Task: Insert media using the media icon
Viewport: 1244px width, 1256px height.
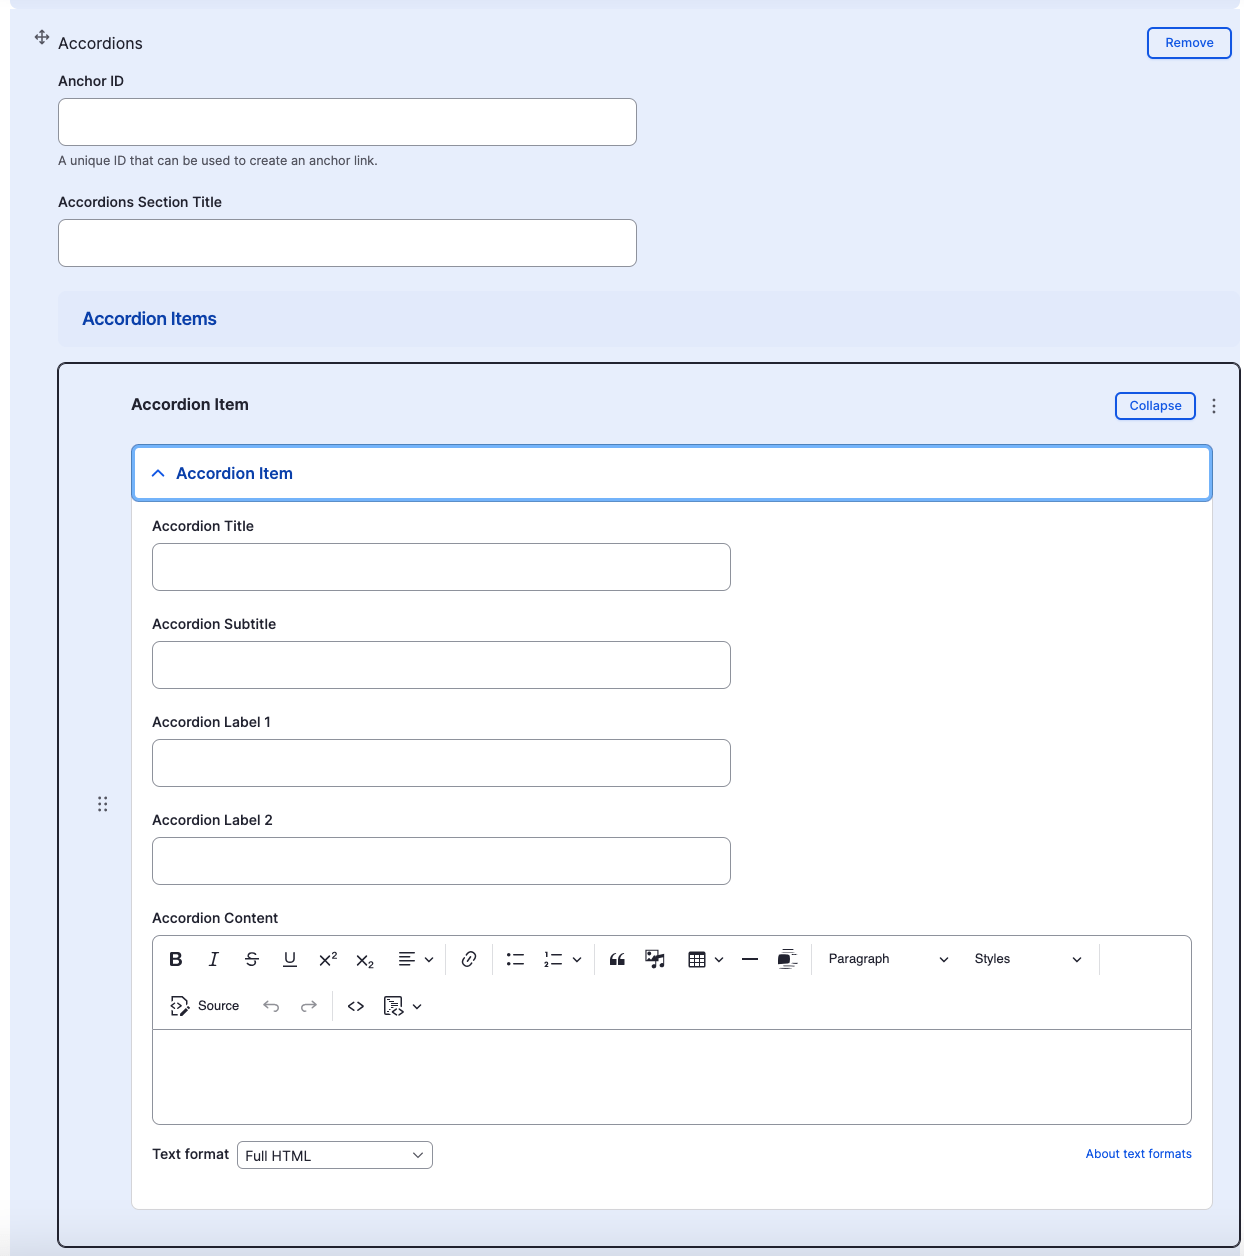Action: coord(655,959)
